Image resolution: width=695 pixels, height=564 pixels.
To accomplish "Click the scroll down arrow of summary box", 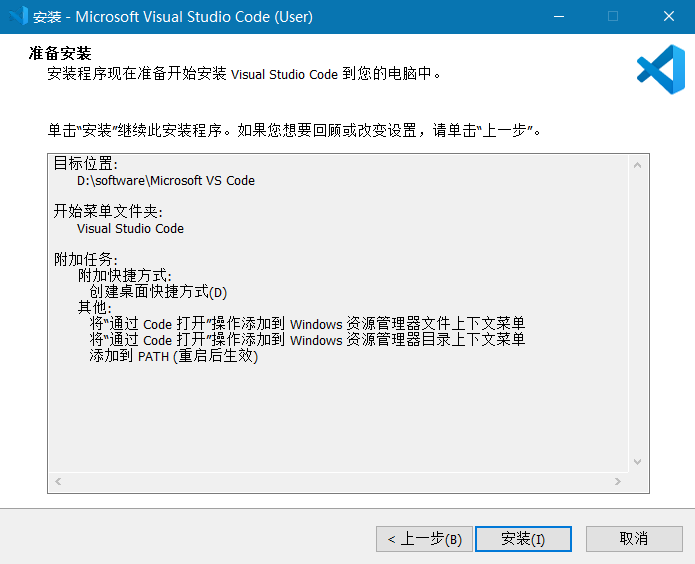I will pyautogui.click(x=637, y=462).
